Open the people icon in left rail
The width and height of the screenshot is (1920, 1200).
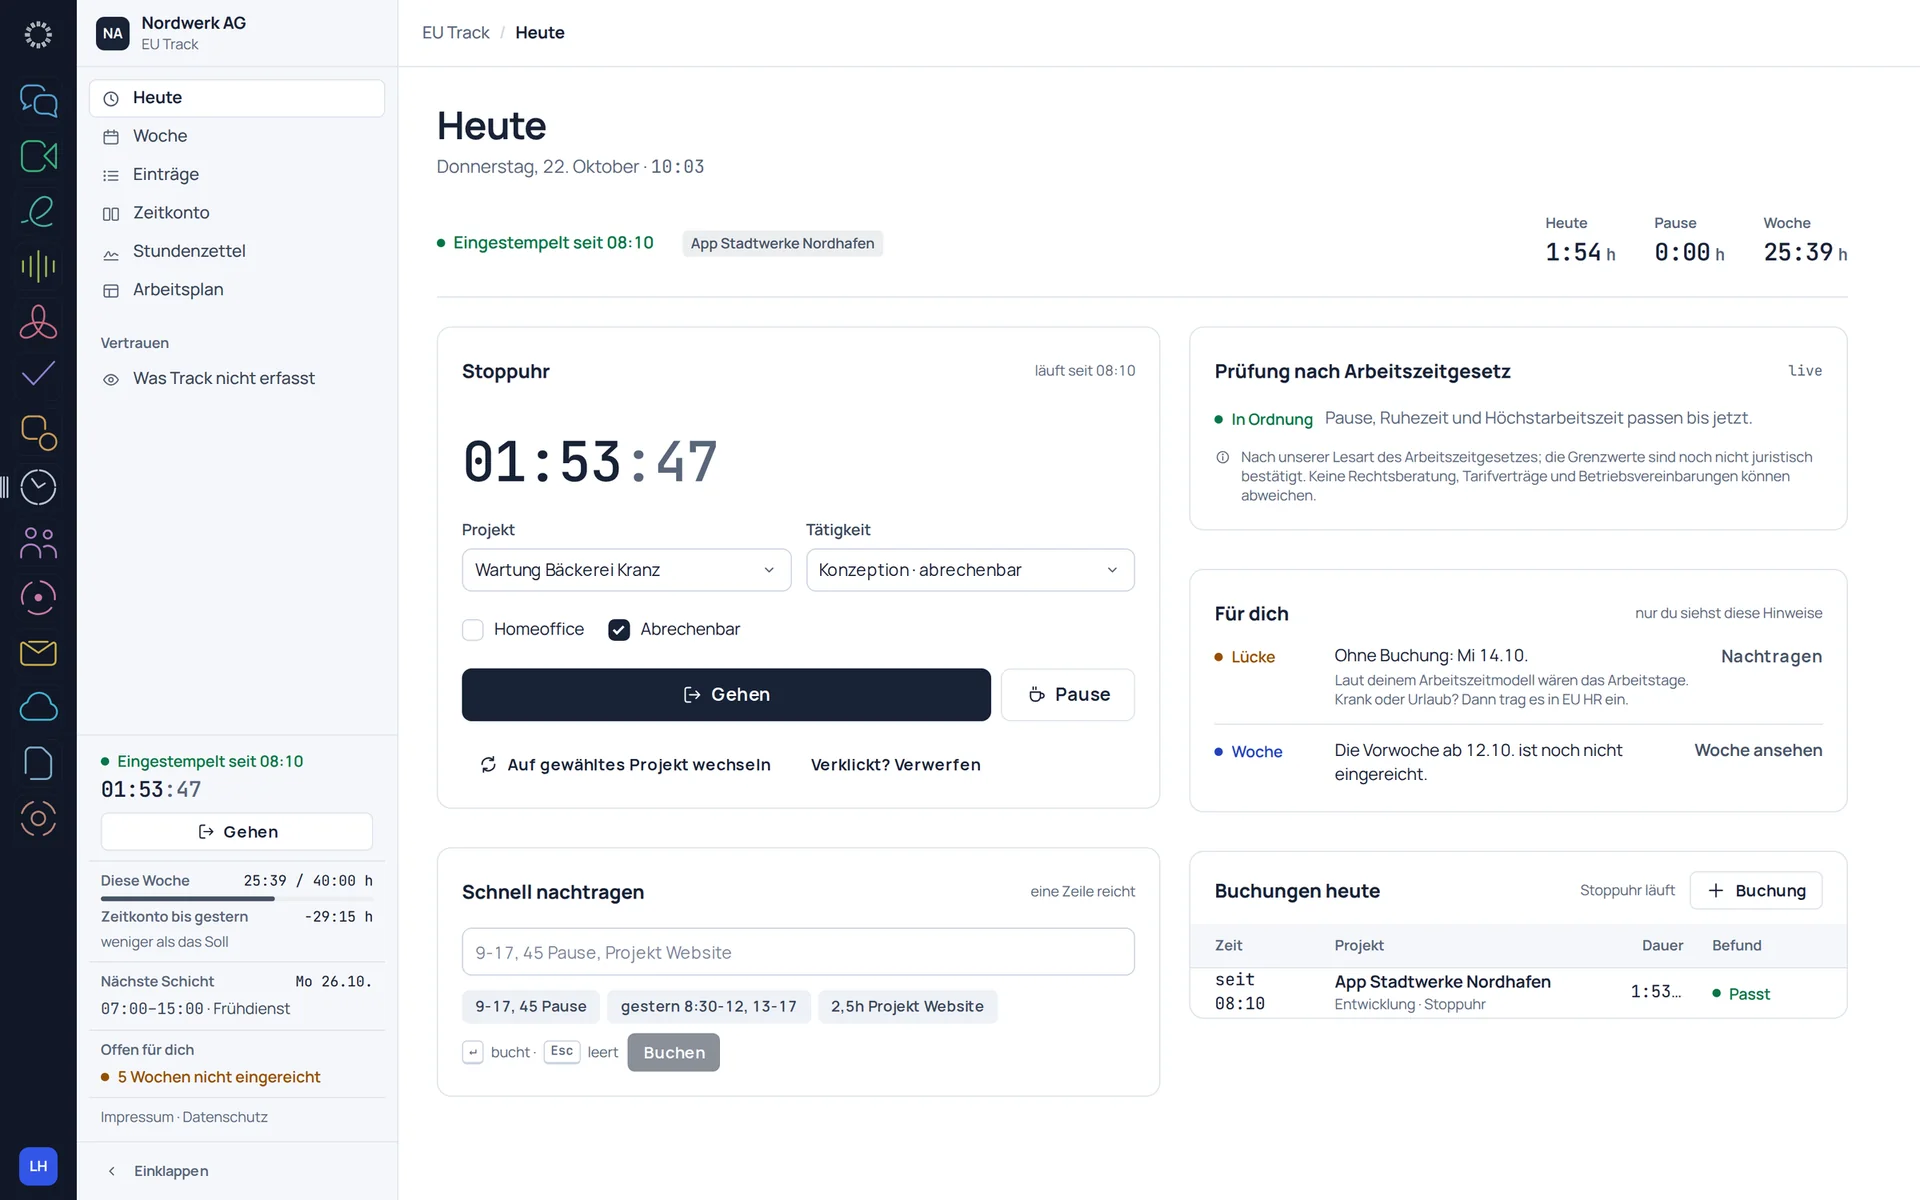38,543
